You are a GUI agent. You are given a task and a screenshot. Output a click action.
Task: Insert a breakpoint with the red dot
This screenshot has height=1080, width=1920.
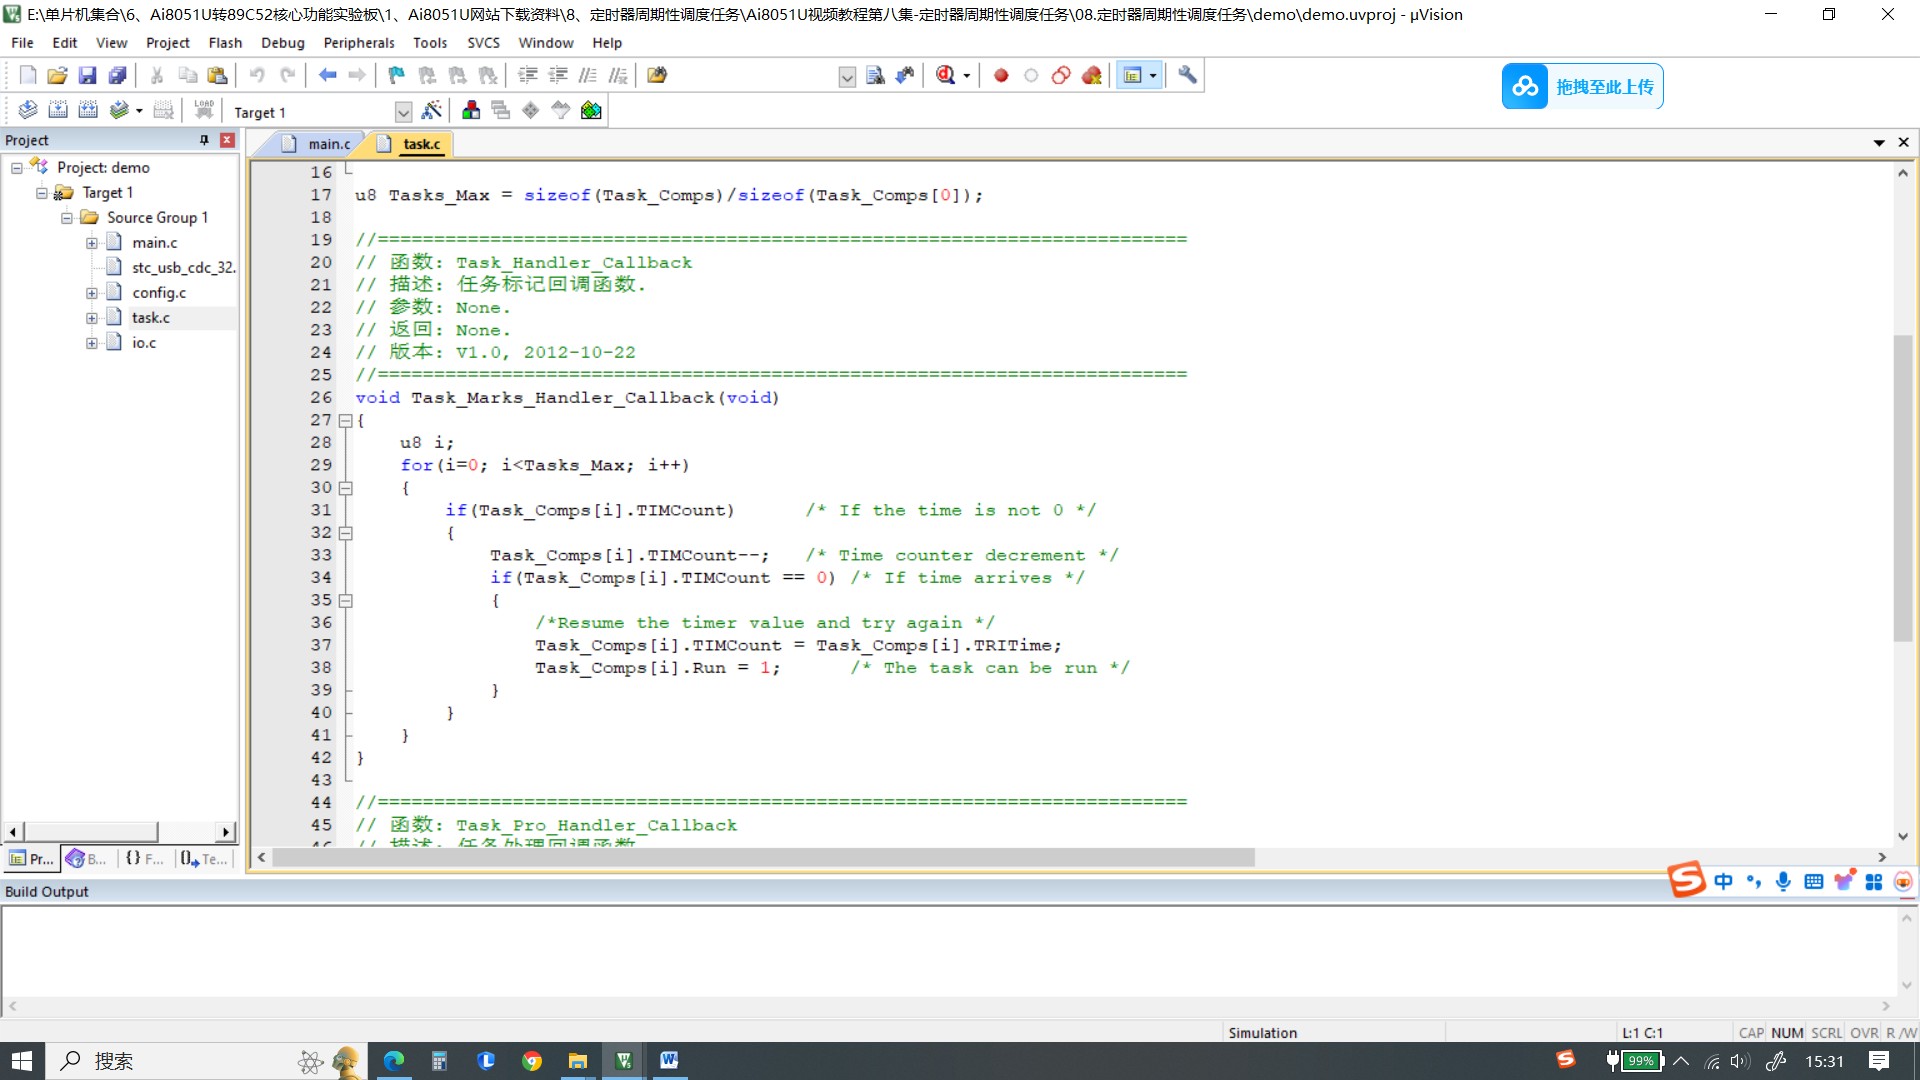click(x=1001, y=75)
